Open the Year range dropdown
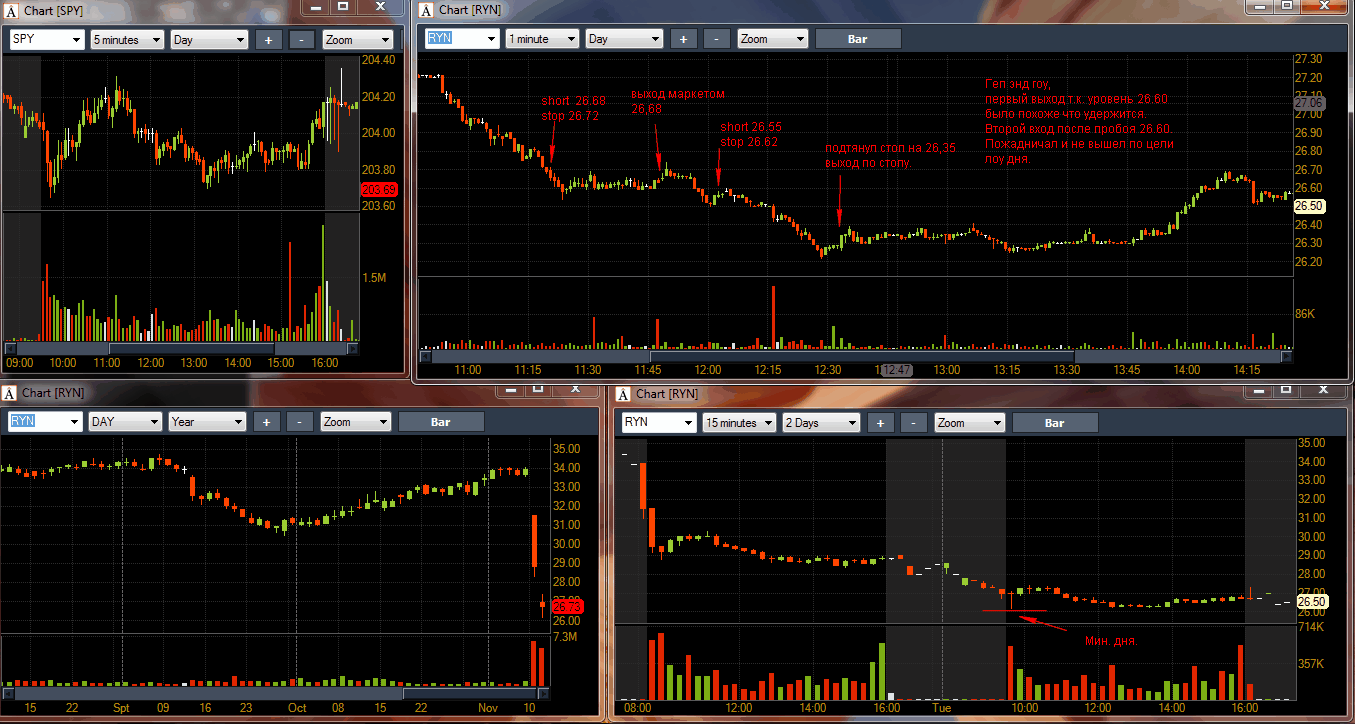This screenshot has width=1355, height=724. (207, 422)
